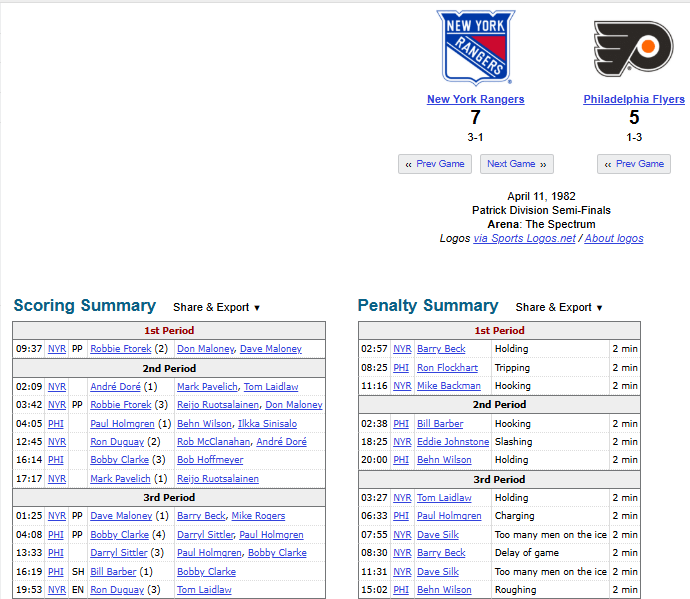Select the Flyers score 5

(x=634, y=118)
